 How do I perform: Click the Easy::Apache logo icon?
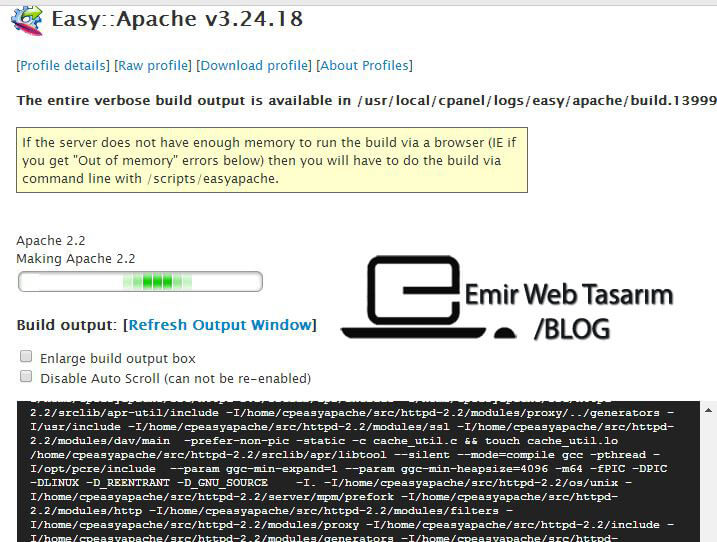(27, 20)
